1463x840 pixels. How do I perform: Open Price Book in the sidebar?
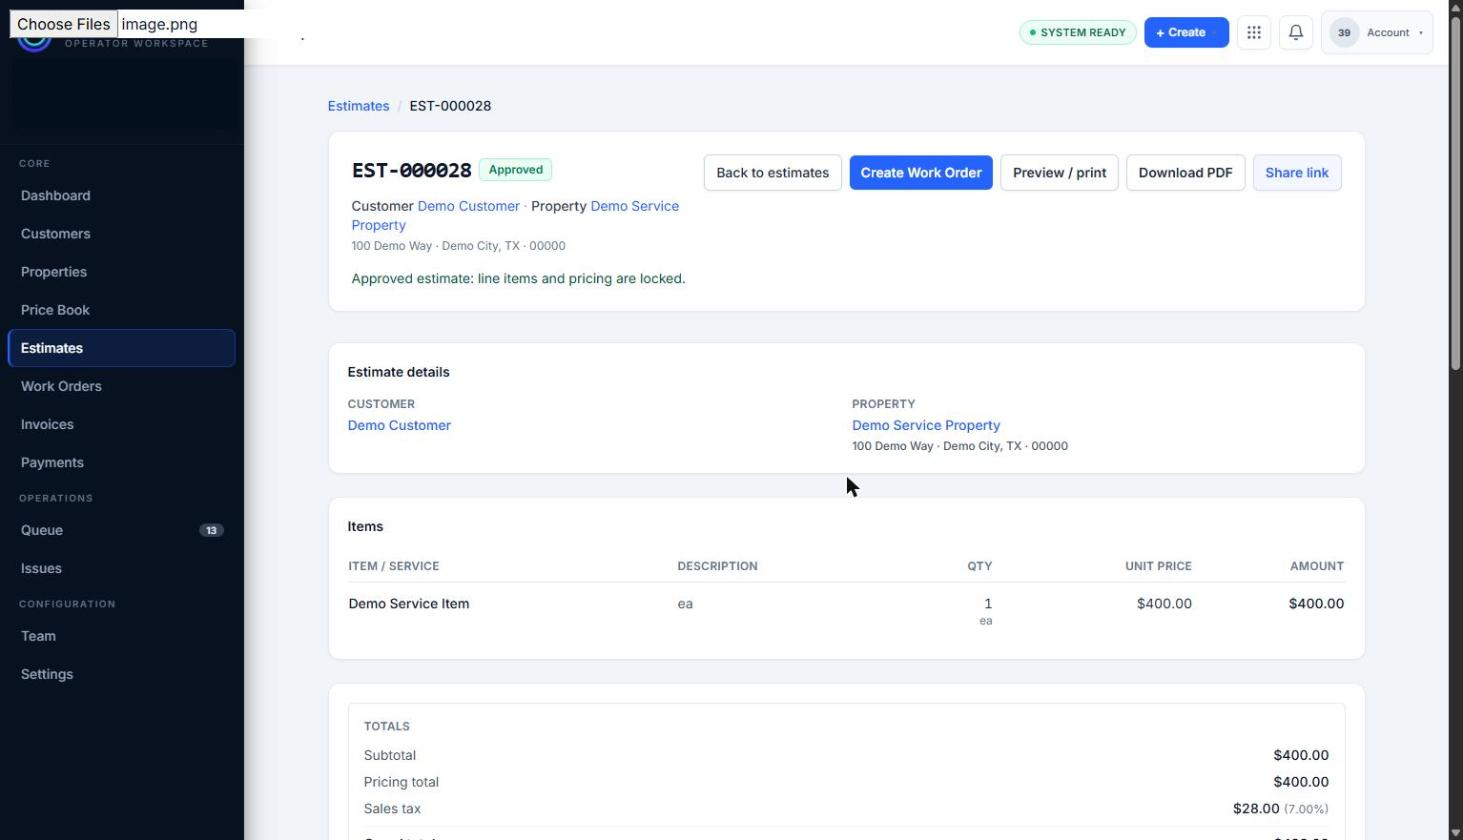tap(121, 309)
